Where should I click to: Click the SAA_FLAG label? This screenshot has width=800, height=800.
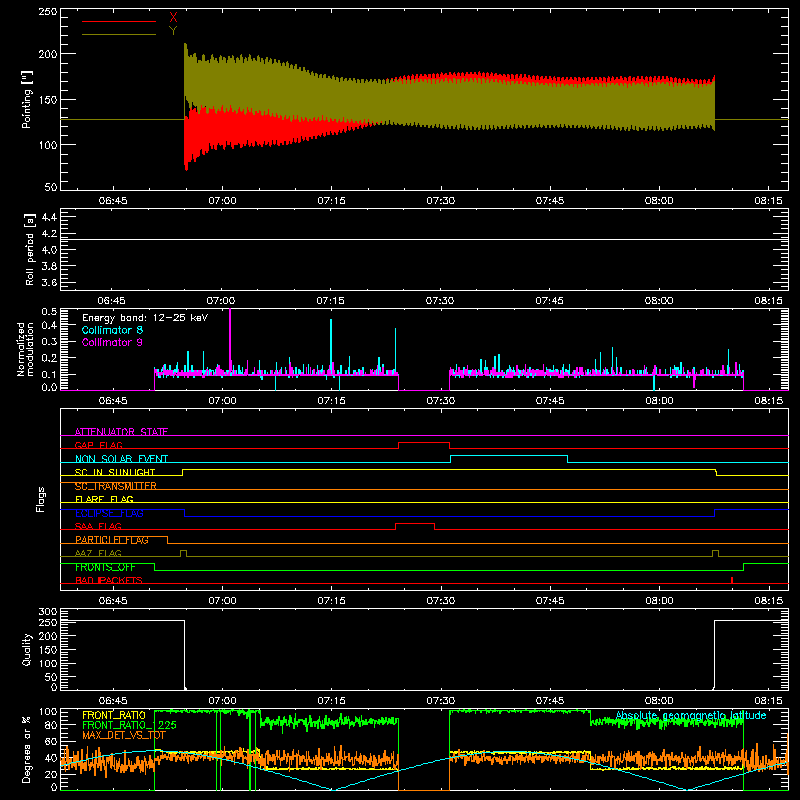click(x=98, y=526)
